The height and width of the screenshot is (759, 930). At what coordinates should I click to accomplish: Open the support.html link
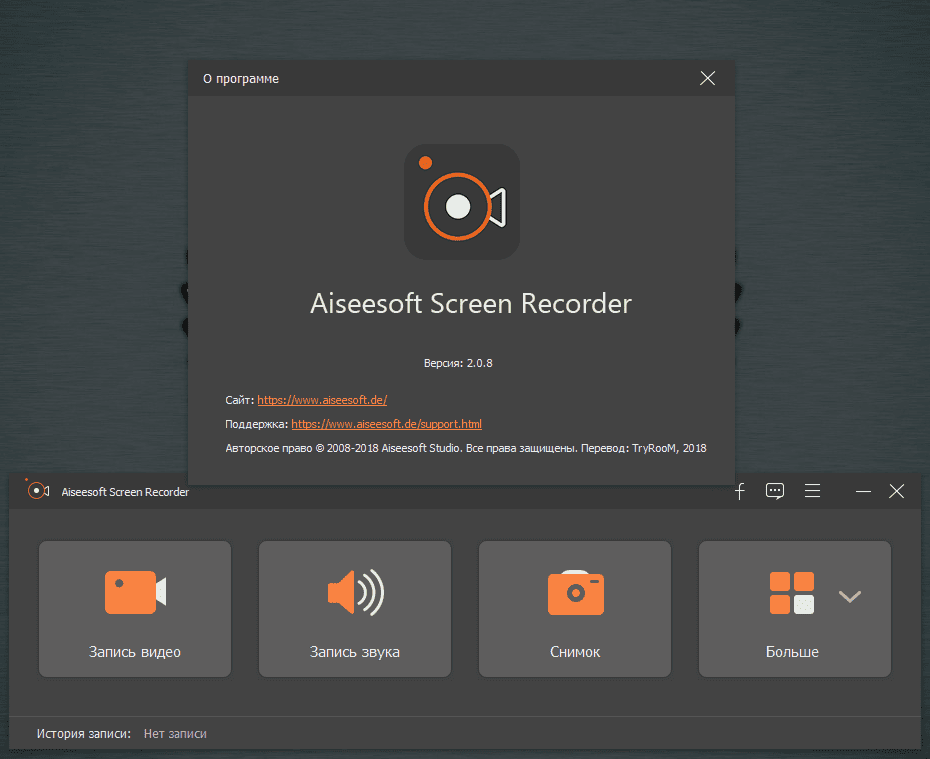pos(386,424)
